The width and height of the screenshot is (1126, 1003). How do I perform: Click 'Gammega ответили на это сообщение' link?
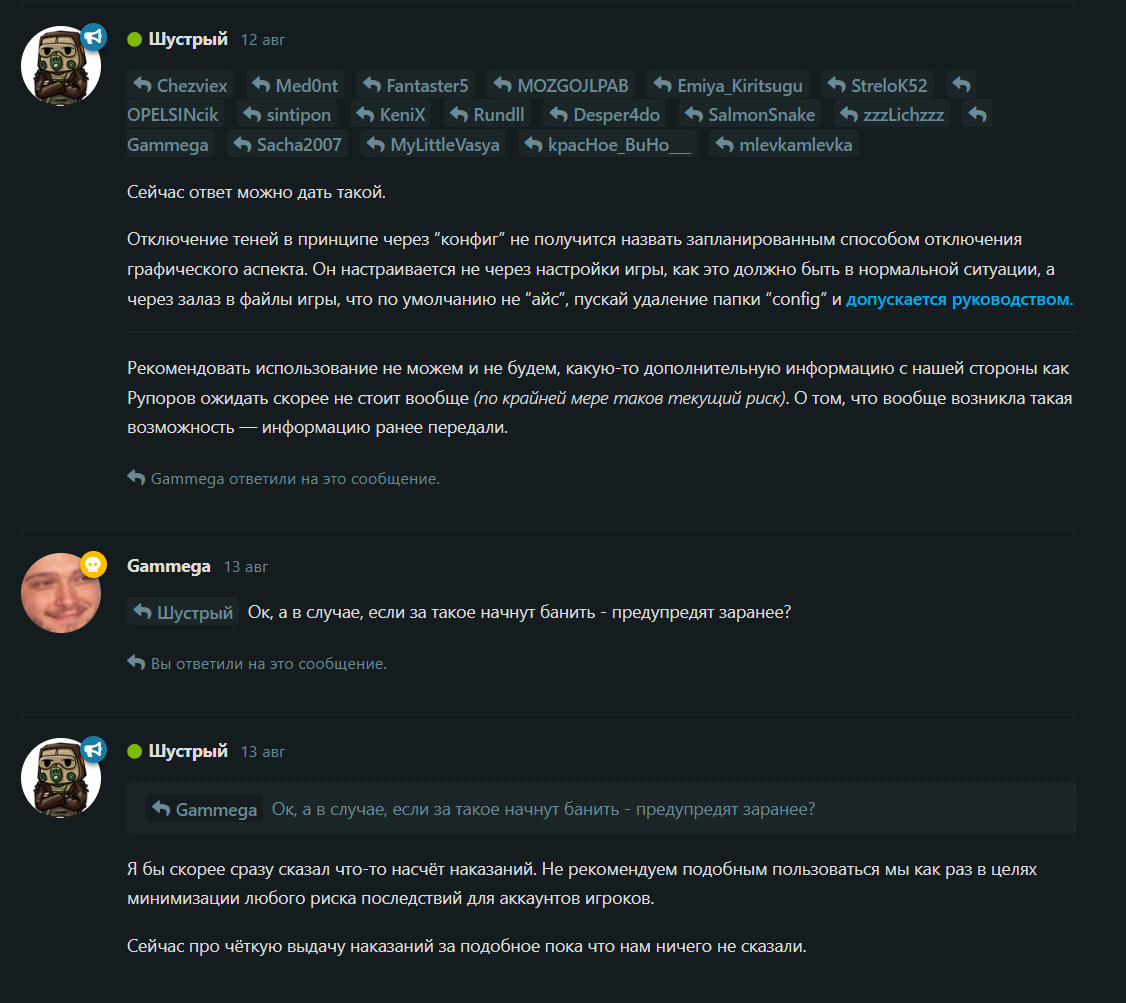point(295,479)
